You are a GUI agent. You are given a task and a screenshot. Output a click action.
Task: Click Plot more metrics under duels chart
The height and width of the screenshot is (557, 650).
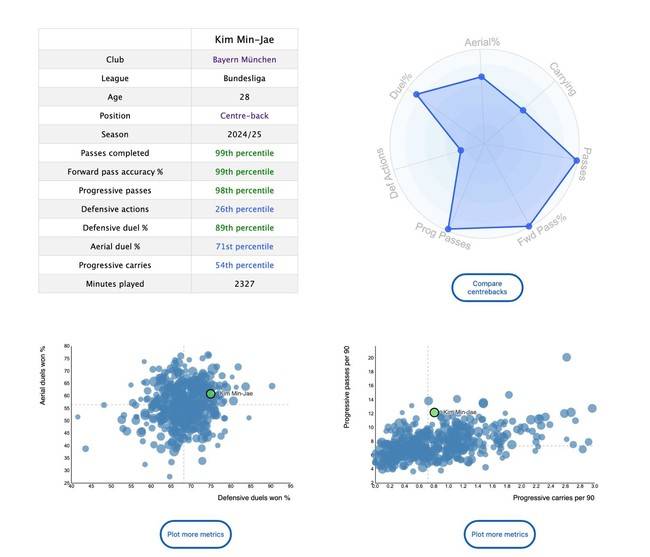click(x=196, y=534)
